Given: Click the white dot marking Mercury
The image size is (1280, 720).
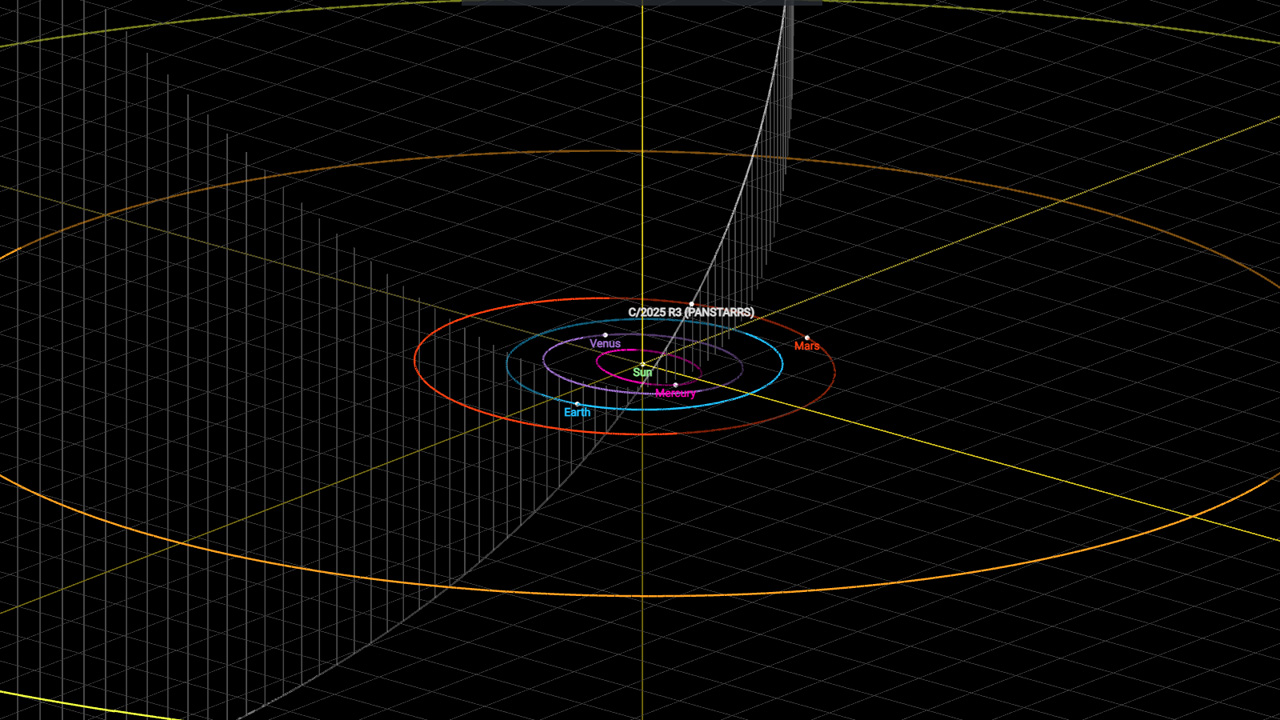Looking at the screenshot, I should (675, 385).
